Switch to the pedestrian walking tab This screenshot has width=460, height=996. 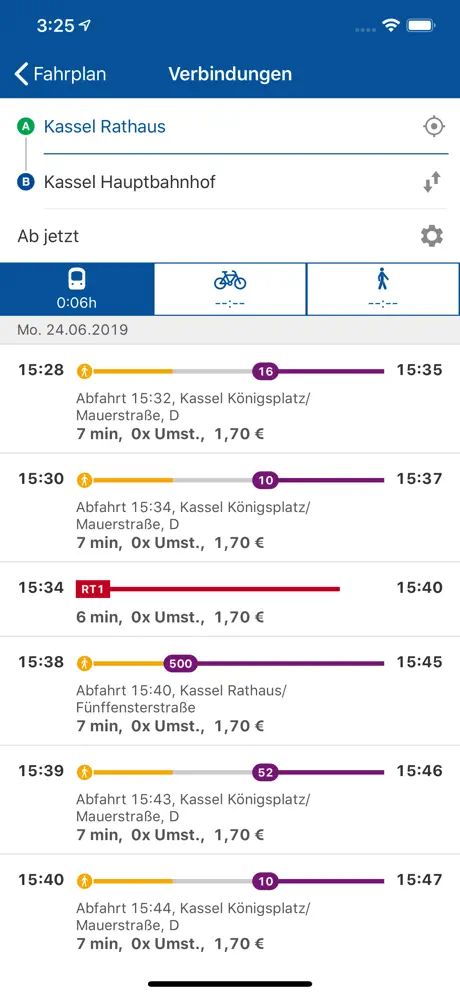[383, 289]
